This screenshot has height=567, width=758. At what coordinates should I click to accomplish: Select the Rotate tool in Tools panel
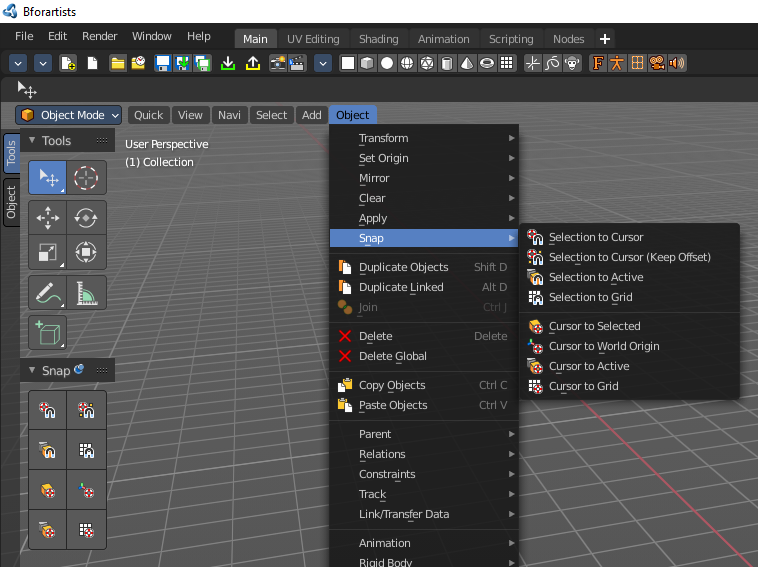86,218
